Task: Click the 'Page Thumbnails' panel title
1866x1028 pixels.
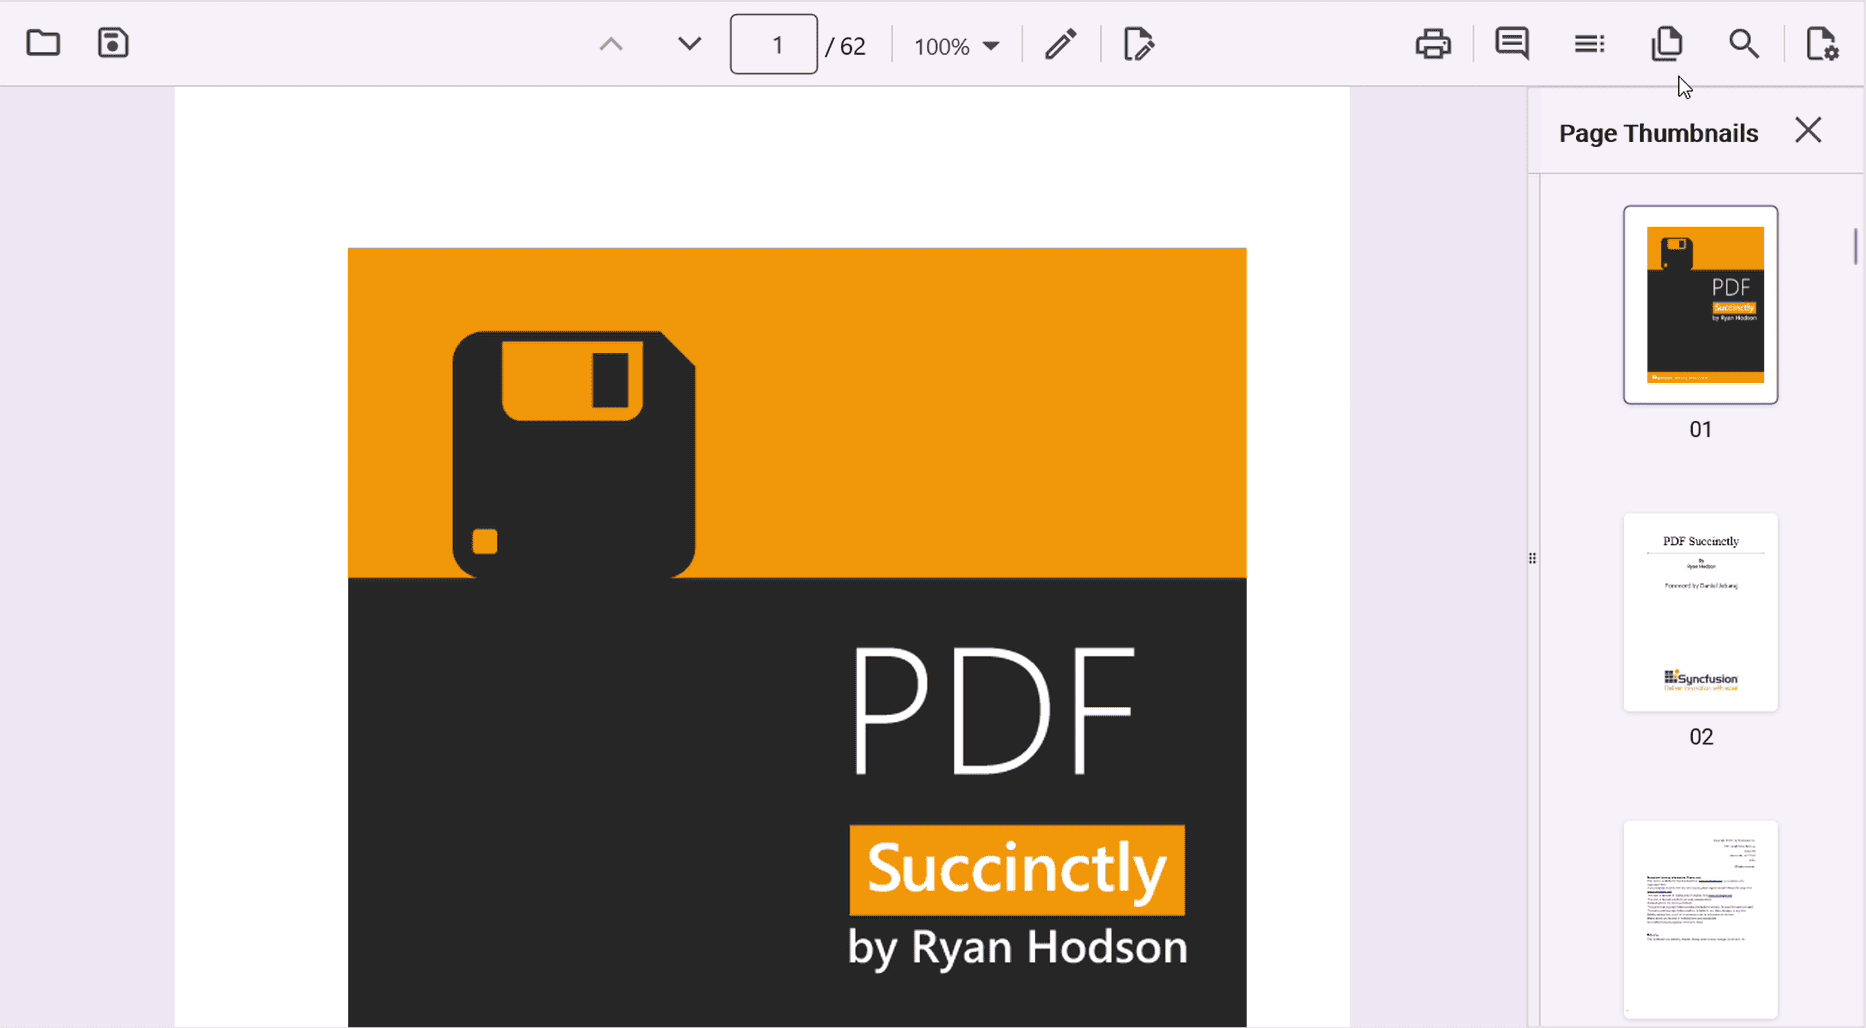Action: tap(1658, 133)
